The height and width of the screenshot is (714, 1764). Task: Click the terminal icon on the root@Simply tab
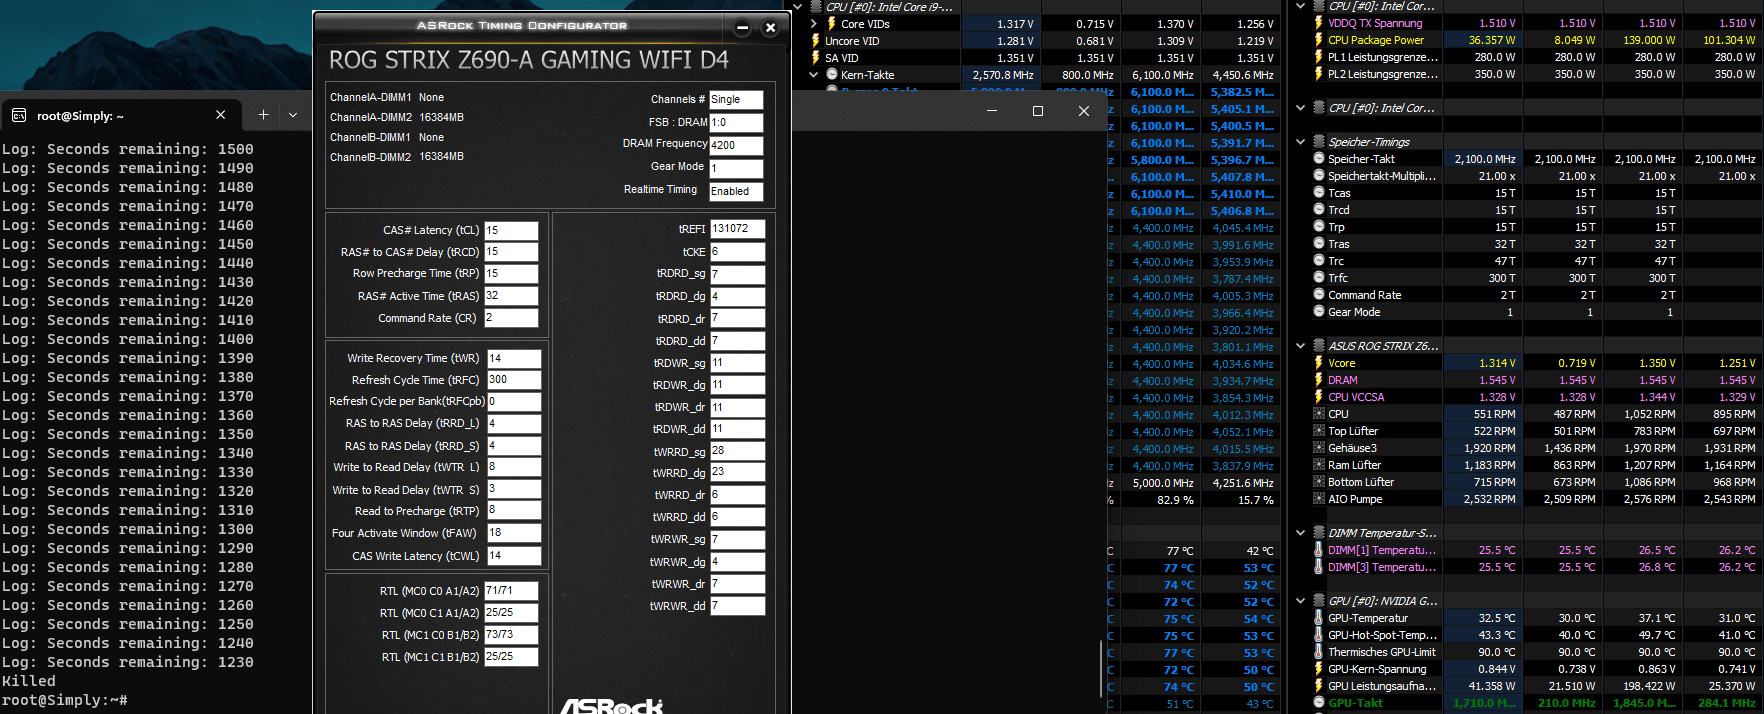[19, 116]
